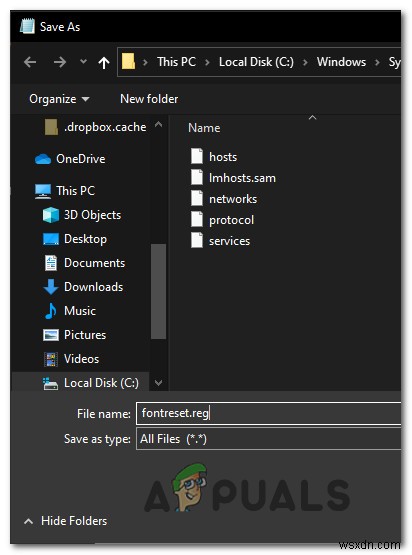Select Windows in the address path
412x555 pixels.
click(341, 62)
